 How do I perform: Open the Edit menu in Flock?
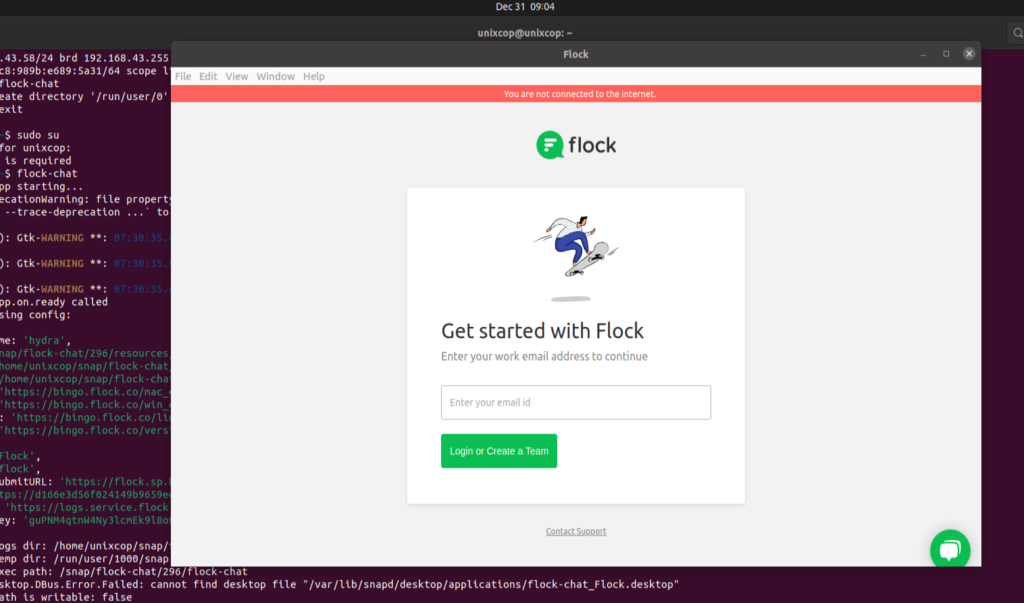(208, 76)
